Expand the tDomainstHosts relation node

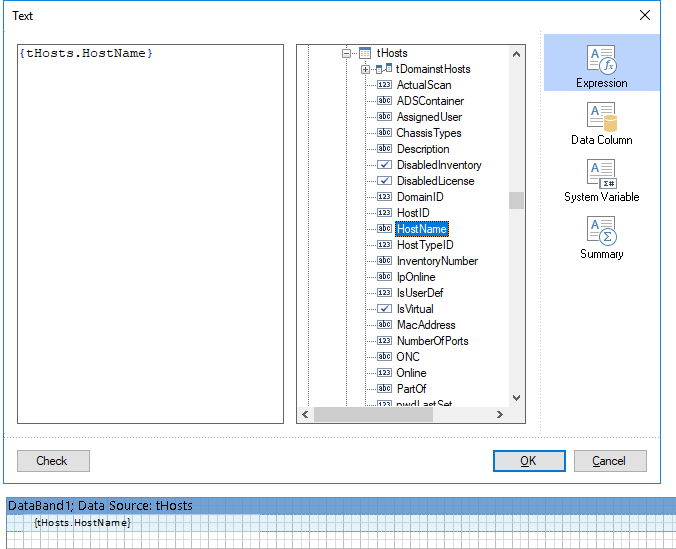point(365,69)
